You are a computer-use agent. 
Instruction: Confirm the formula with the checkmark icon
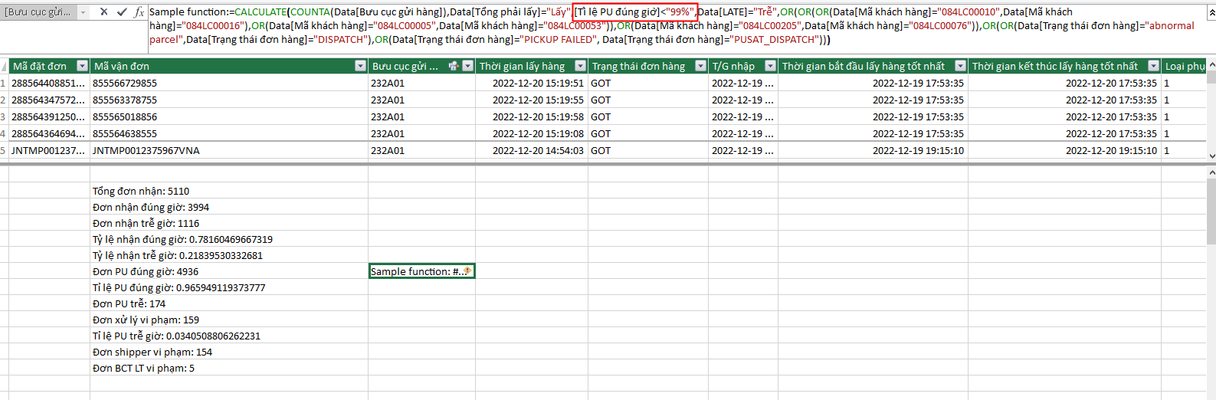coord(121,11)
